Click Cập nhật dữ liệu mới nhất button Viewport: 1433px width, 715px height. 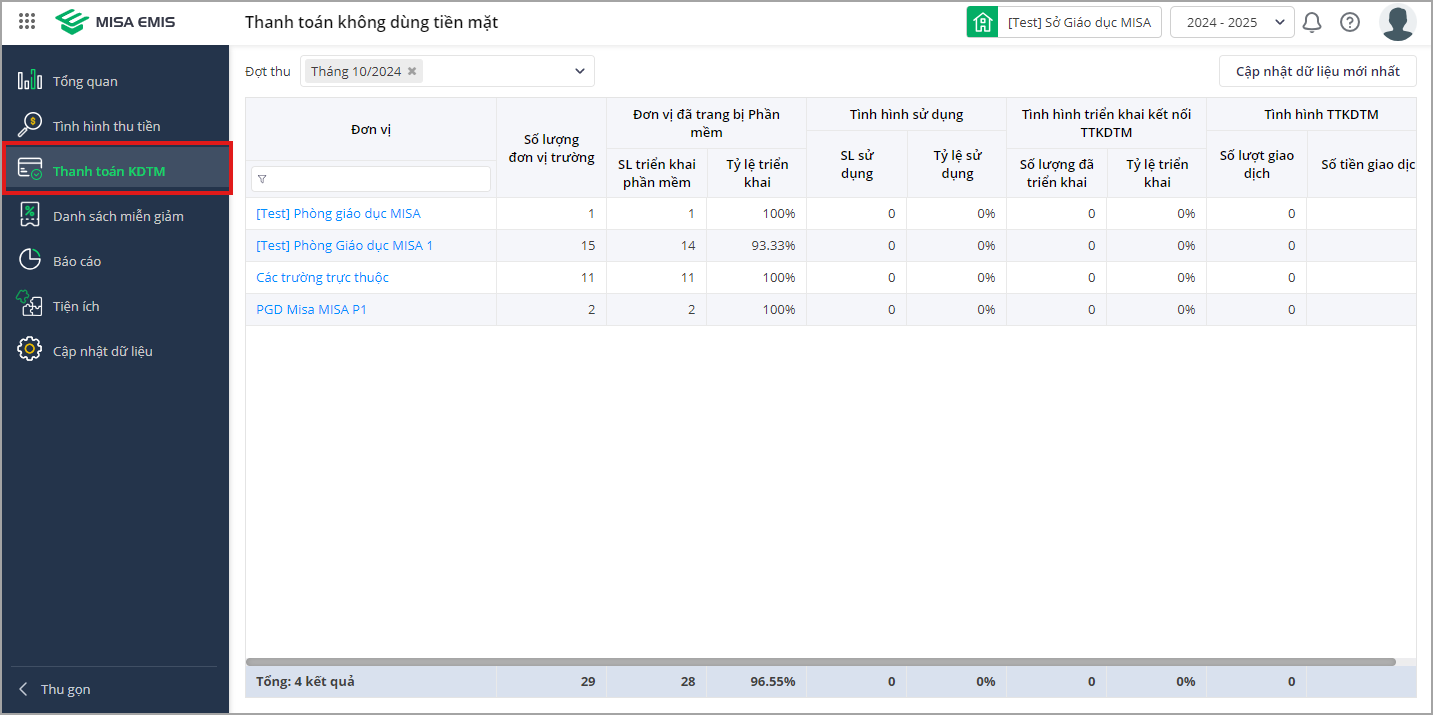(1317, 71)
